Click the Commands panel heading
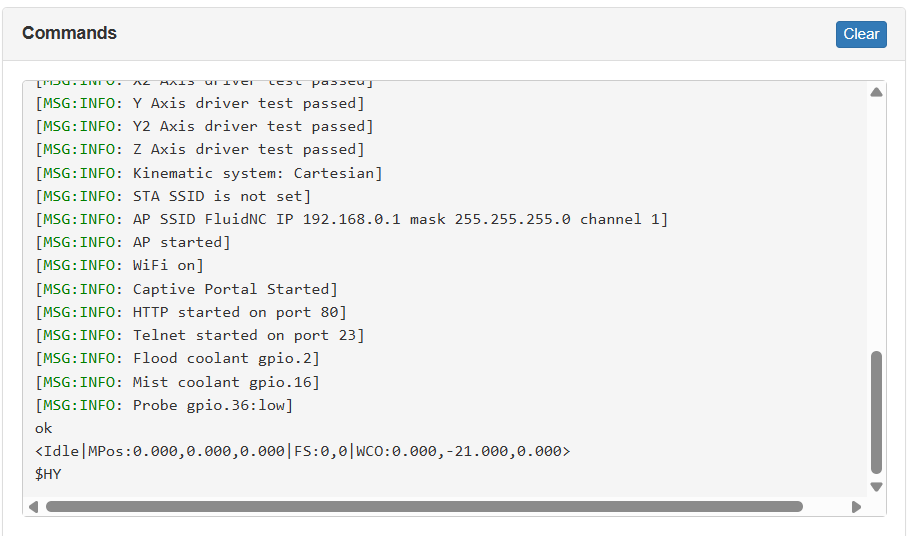Viewport: 918px width, 536px height. (x=69, y=33)
